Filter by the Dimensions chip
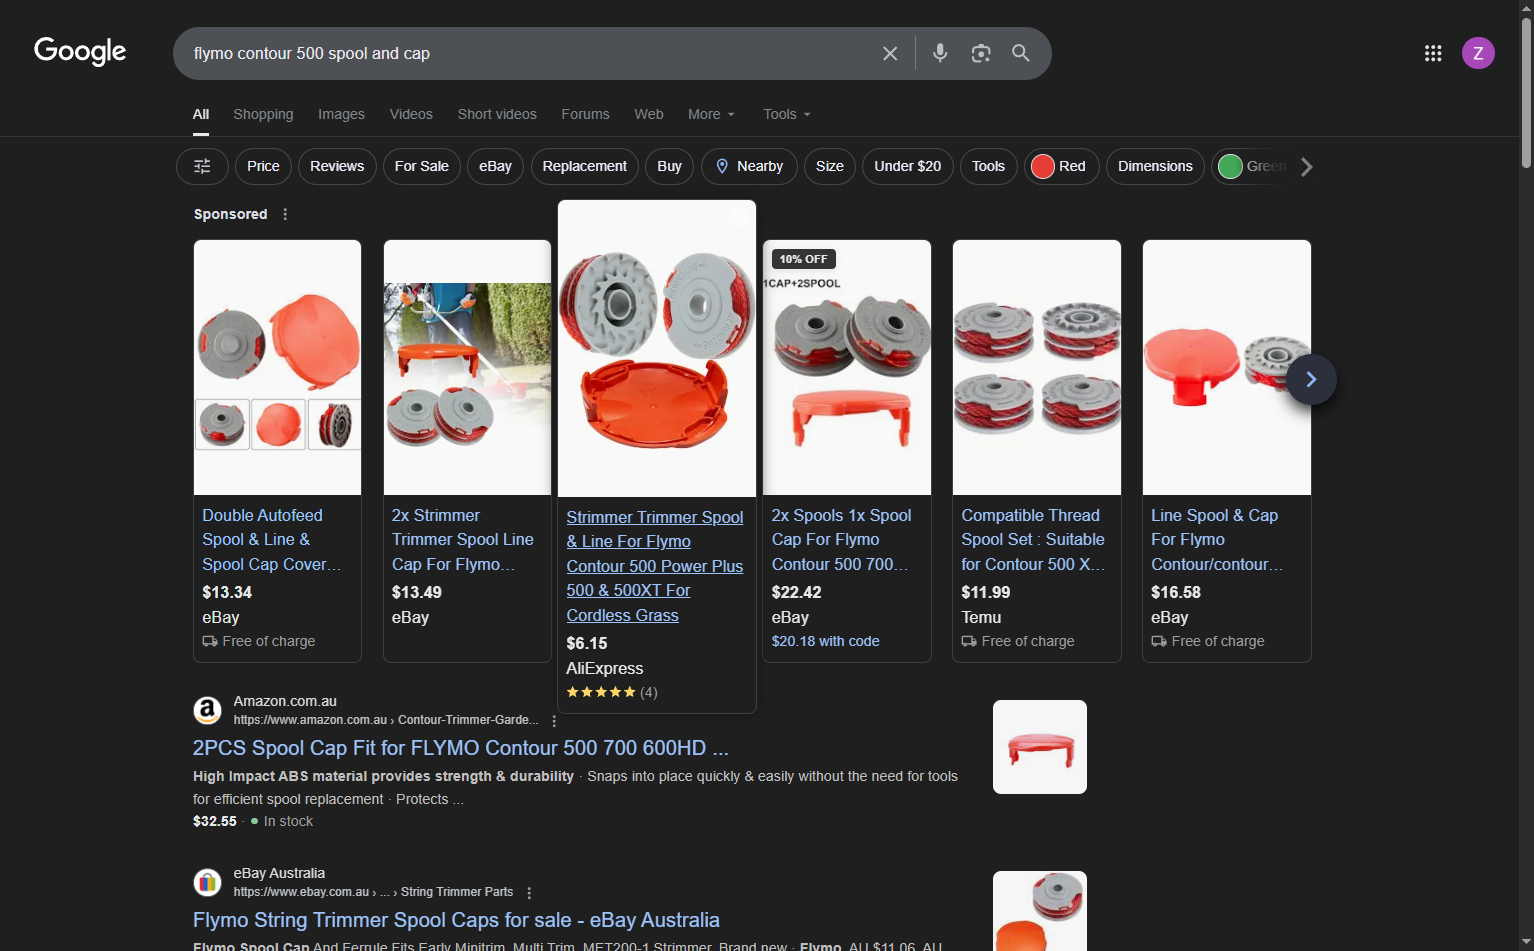This screenshot has width=1534, height=951. [x=1155, y=166]
